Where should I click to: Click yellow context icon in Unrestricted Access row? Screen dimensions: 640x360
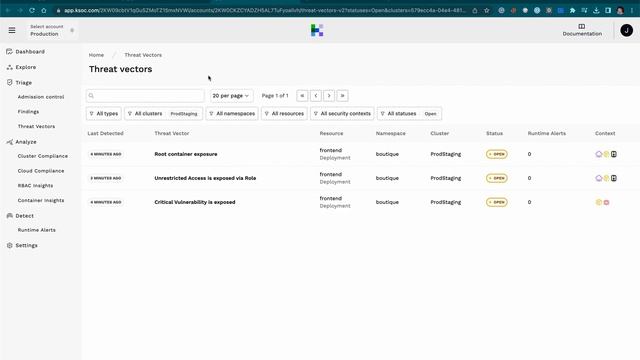607,178
